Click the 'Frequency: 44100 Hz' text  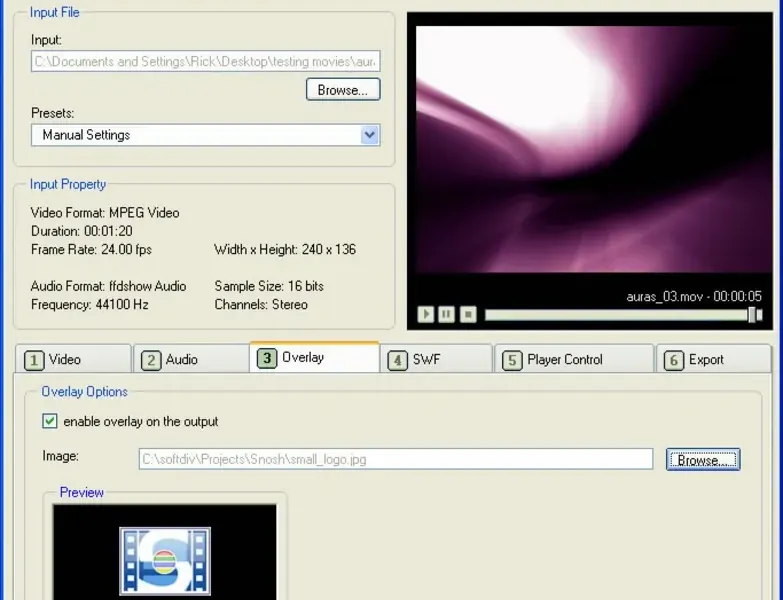click(90, 304)
